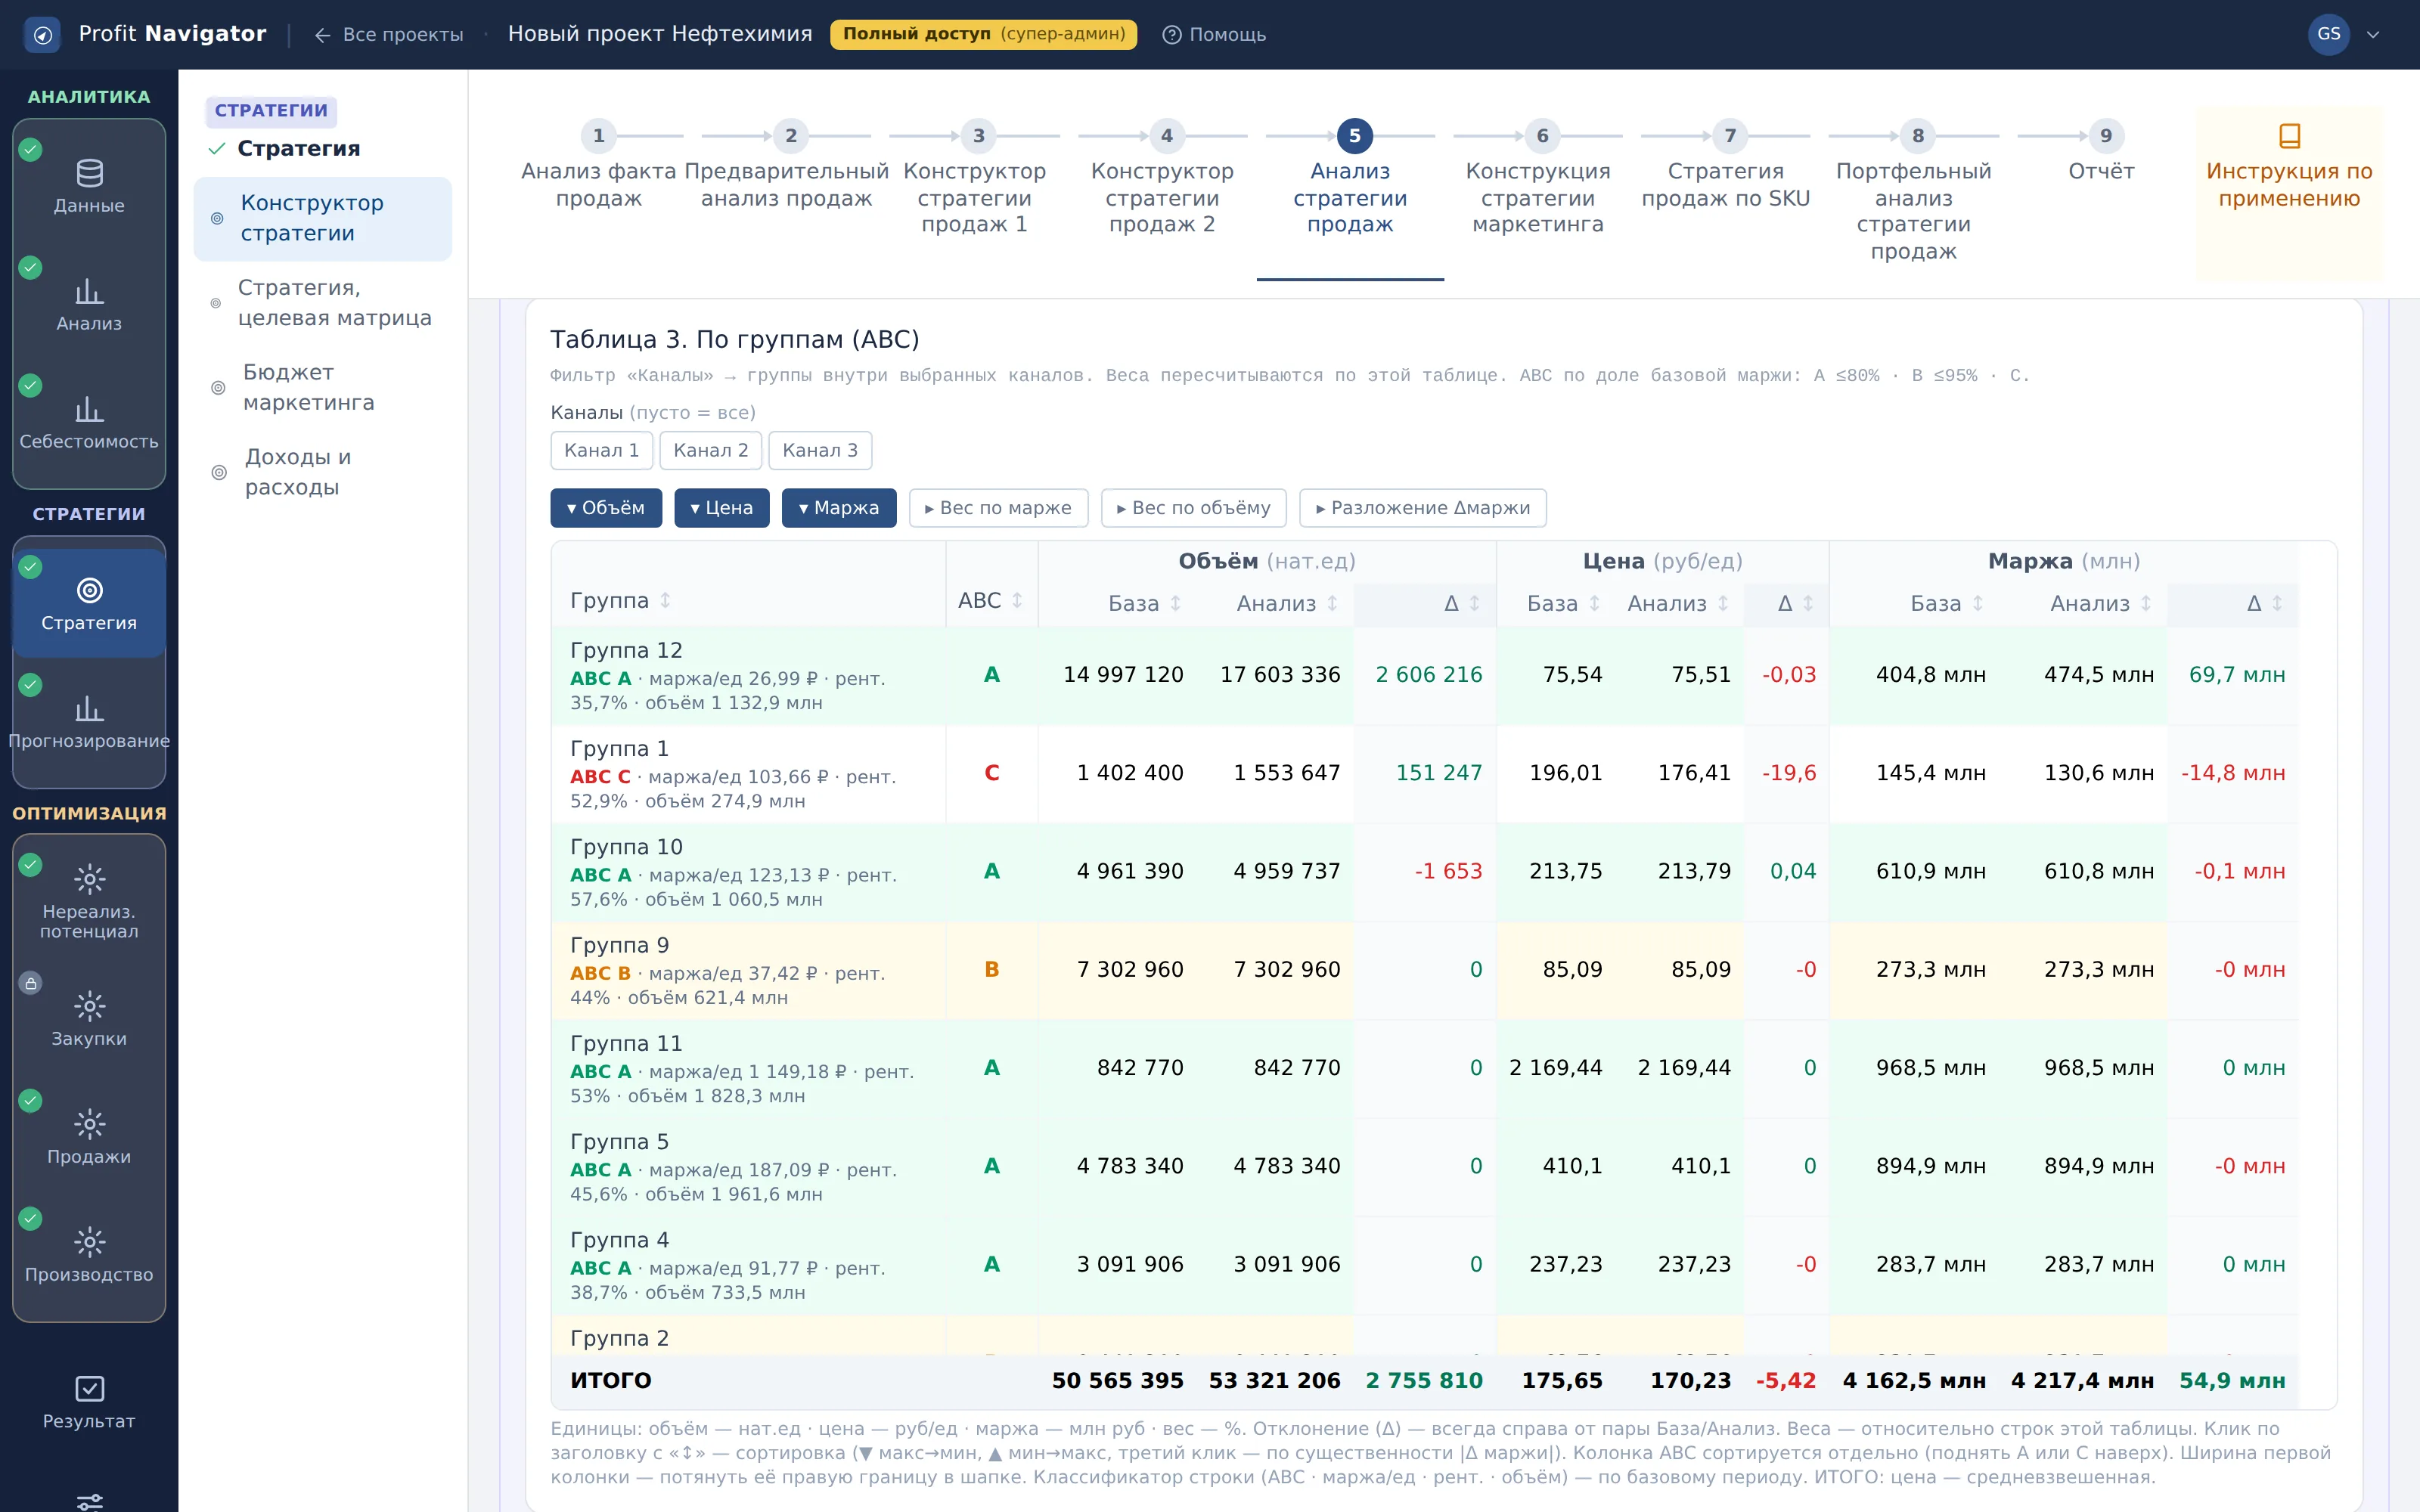The image size is (2420, 1512).
Task: Open Стратегия, целевая матрица submenu item
Action: coord(322,302)
